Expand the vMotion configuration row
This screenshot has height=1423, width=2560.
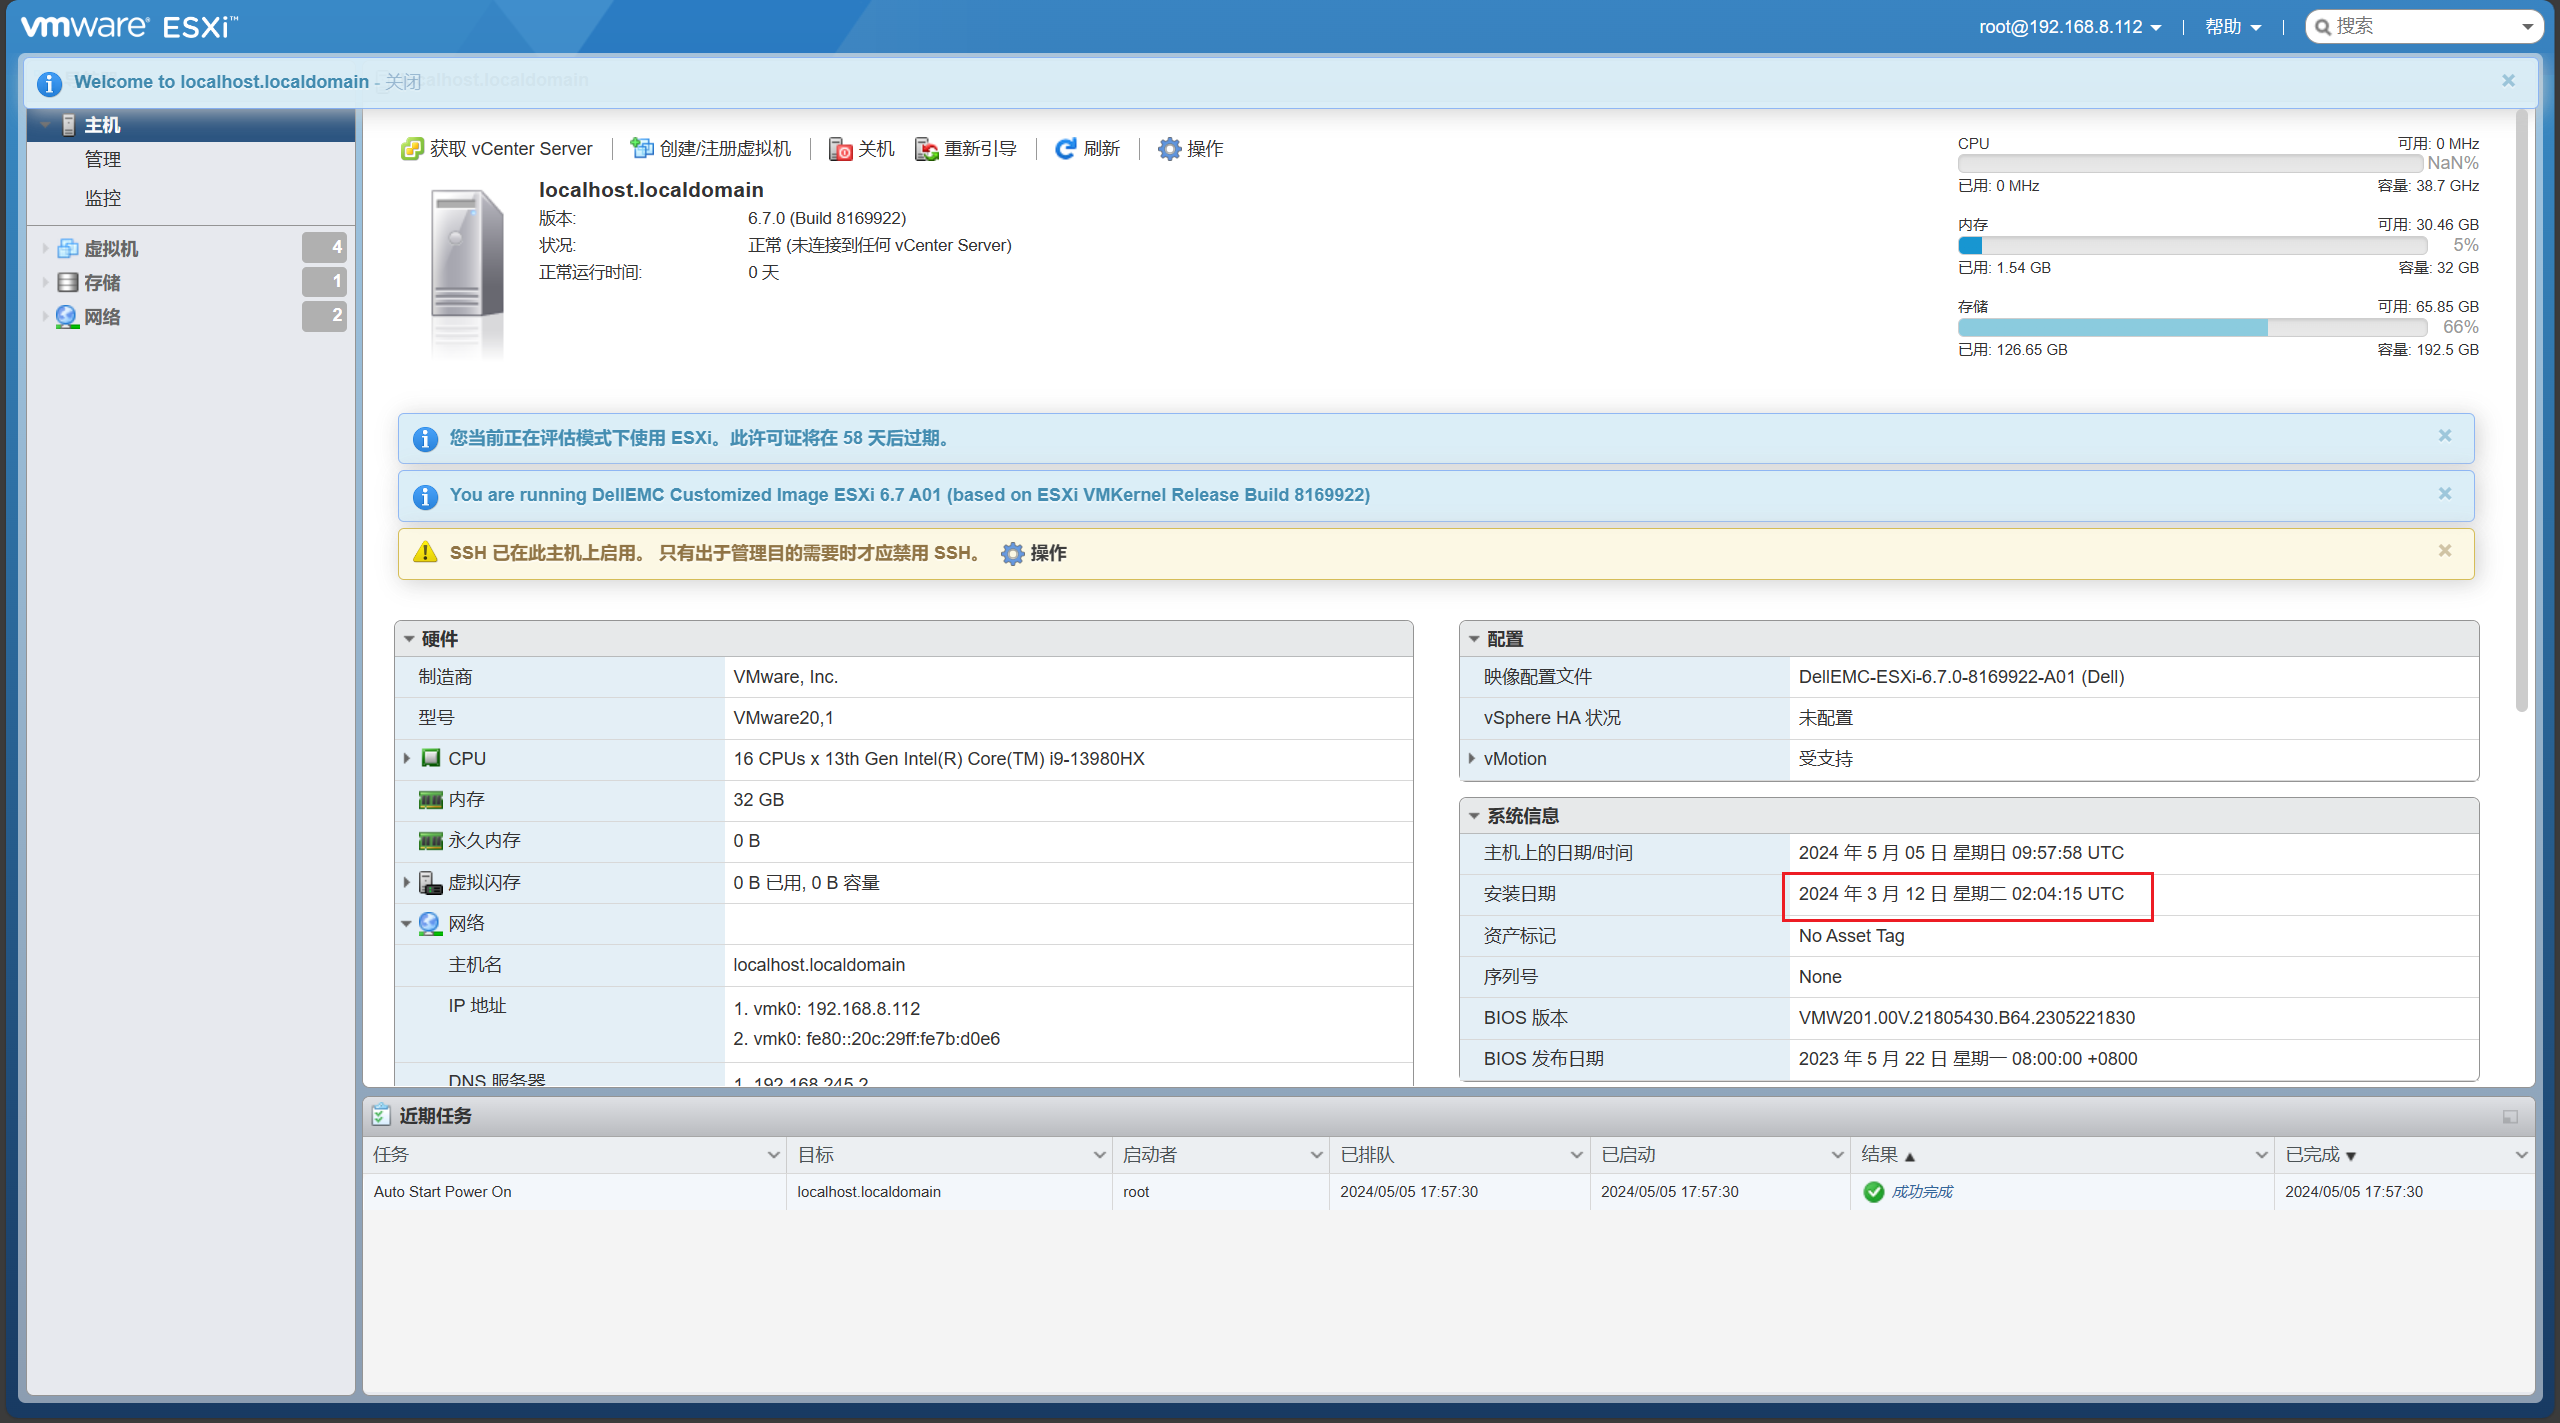click(1472, 759)
